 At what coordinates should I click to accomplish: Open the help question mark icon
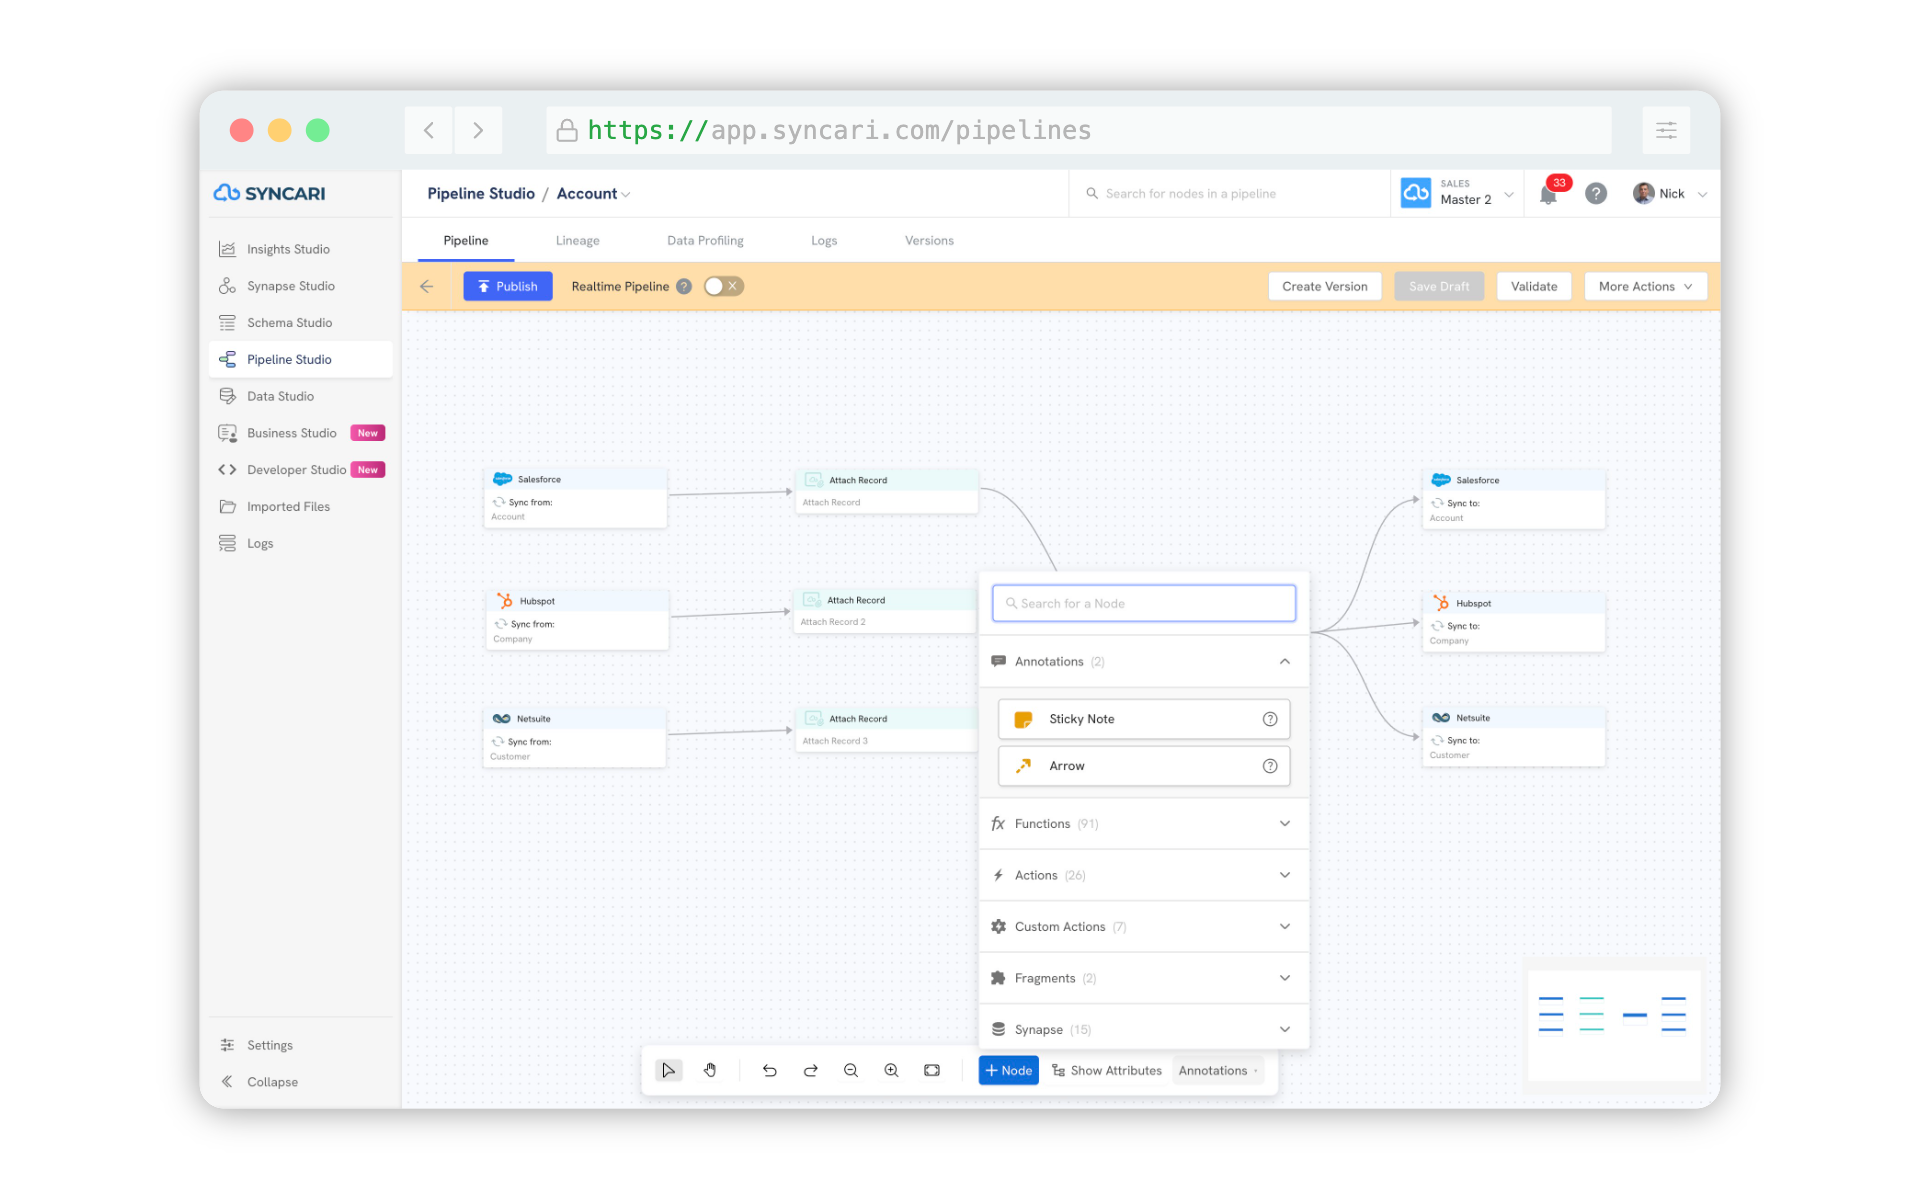click(1596, 194)
